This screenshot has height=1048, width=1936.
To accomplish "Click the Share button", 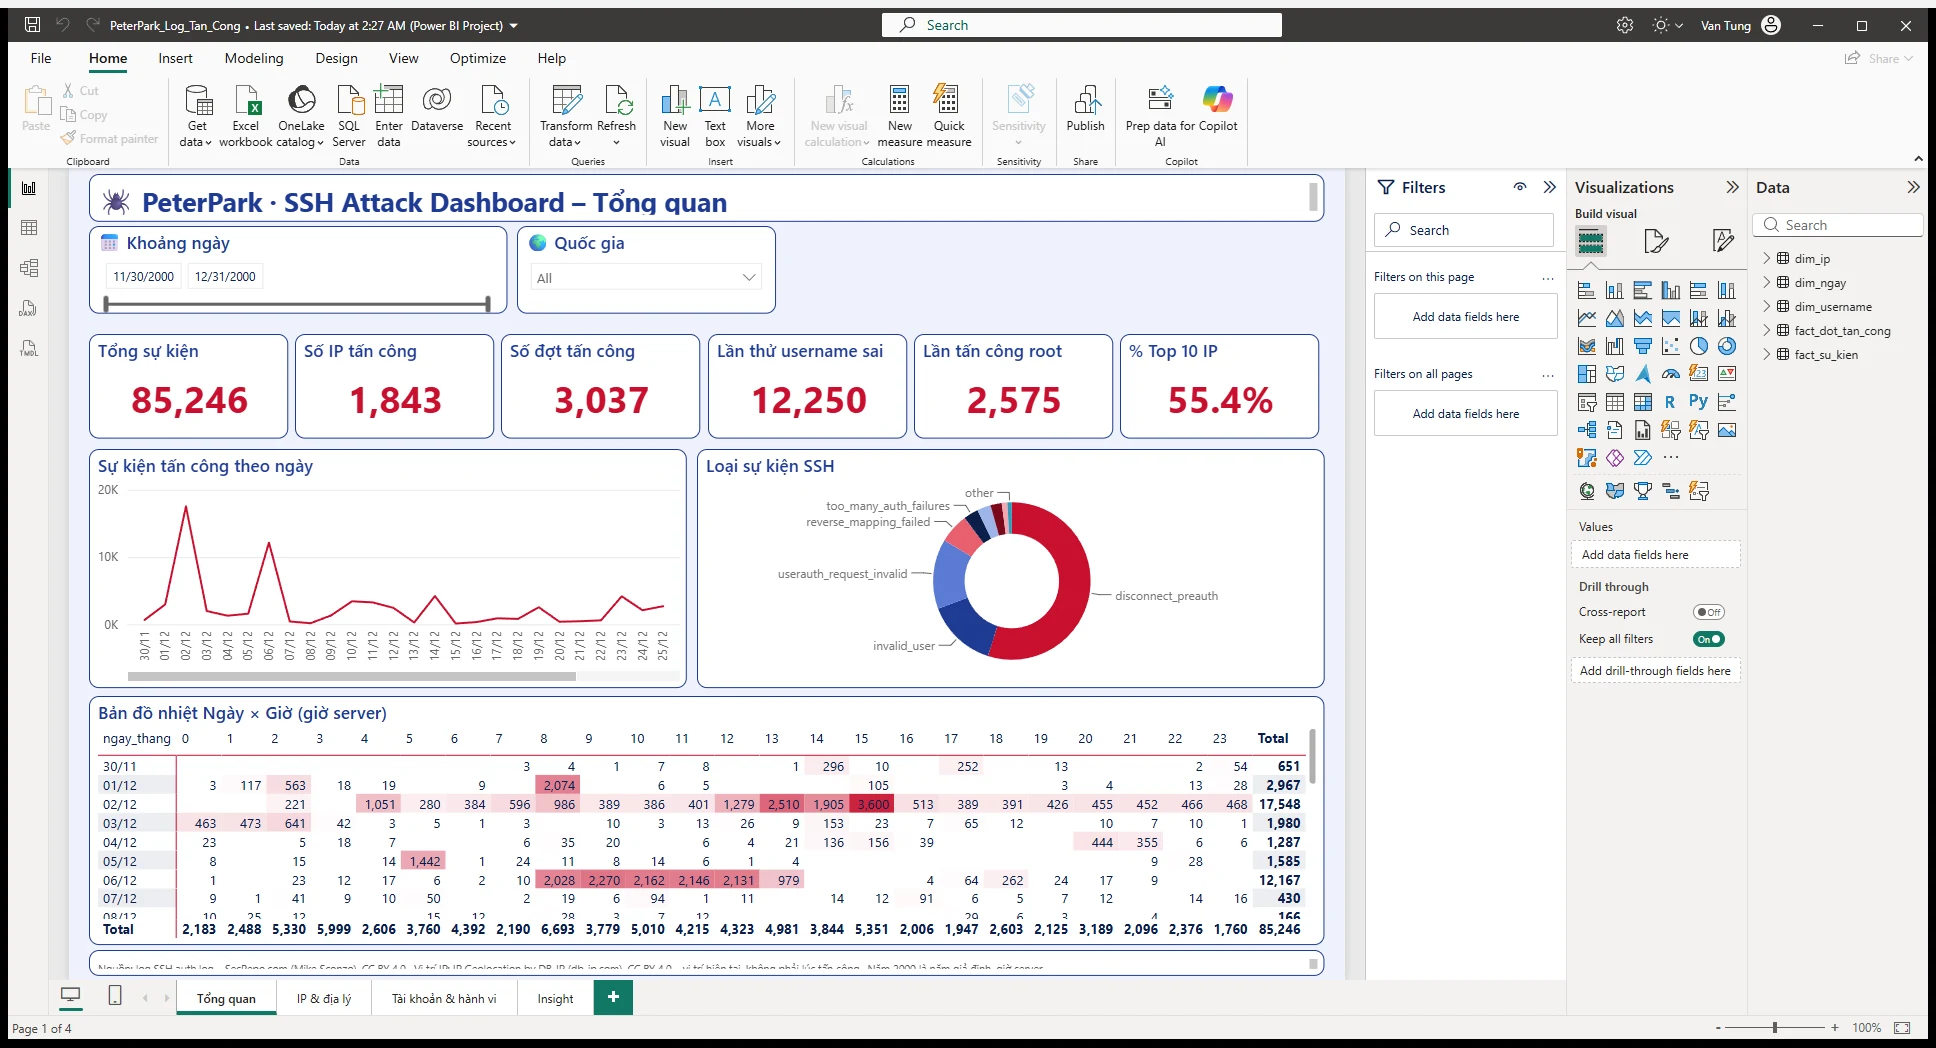I will pos(1879,58).
